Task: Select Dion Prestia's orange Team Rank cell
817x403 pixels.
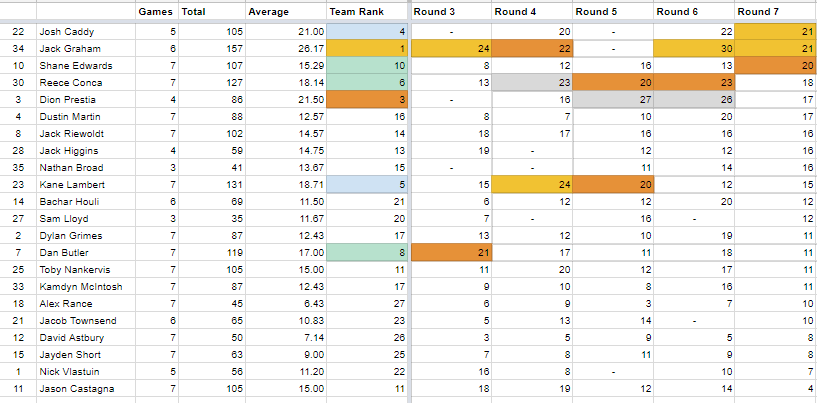Action: pos(368,100)
